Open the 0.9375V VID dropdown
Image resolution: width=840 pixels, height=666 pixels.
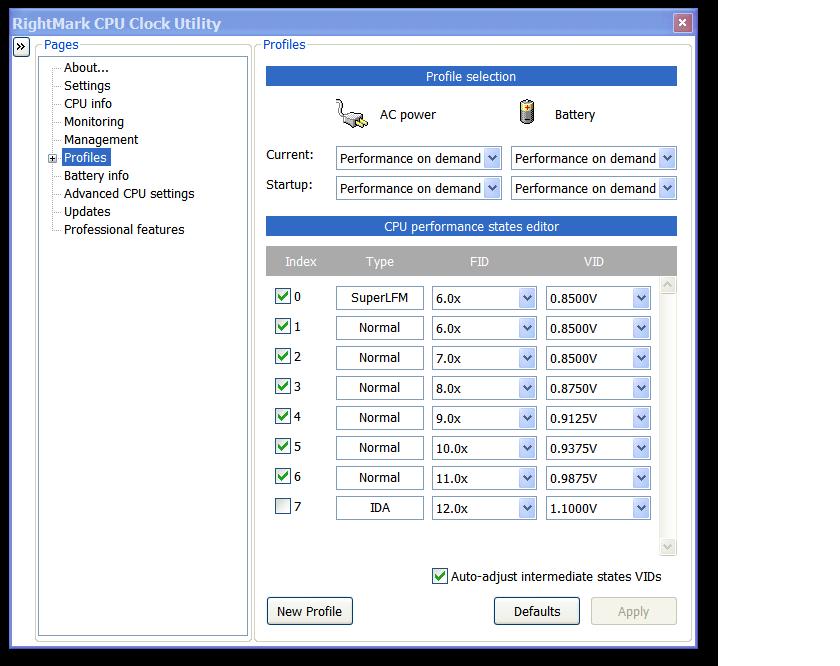[x=641, y=448]
